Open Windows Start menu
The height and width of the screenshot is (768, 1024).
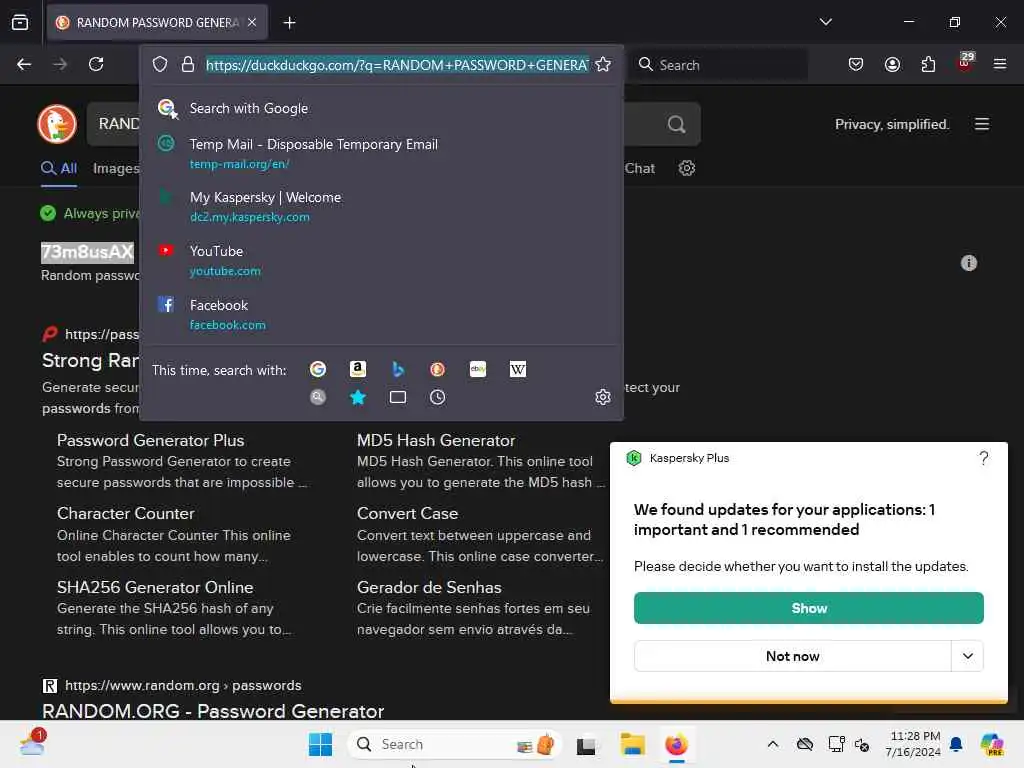320,744
